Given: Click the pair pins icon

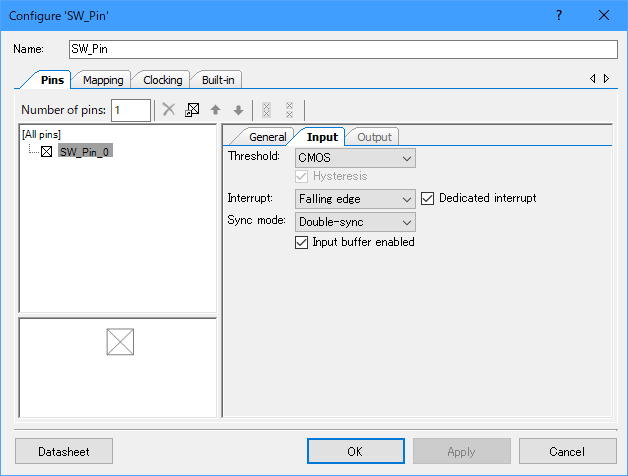Looking at the screenshot, I should point(265,110).
